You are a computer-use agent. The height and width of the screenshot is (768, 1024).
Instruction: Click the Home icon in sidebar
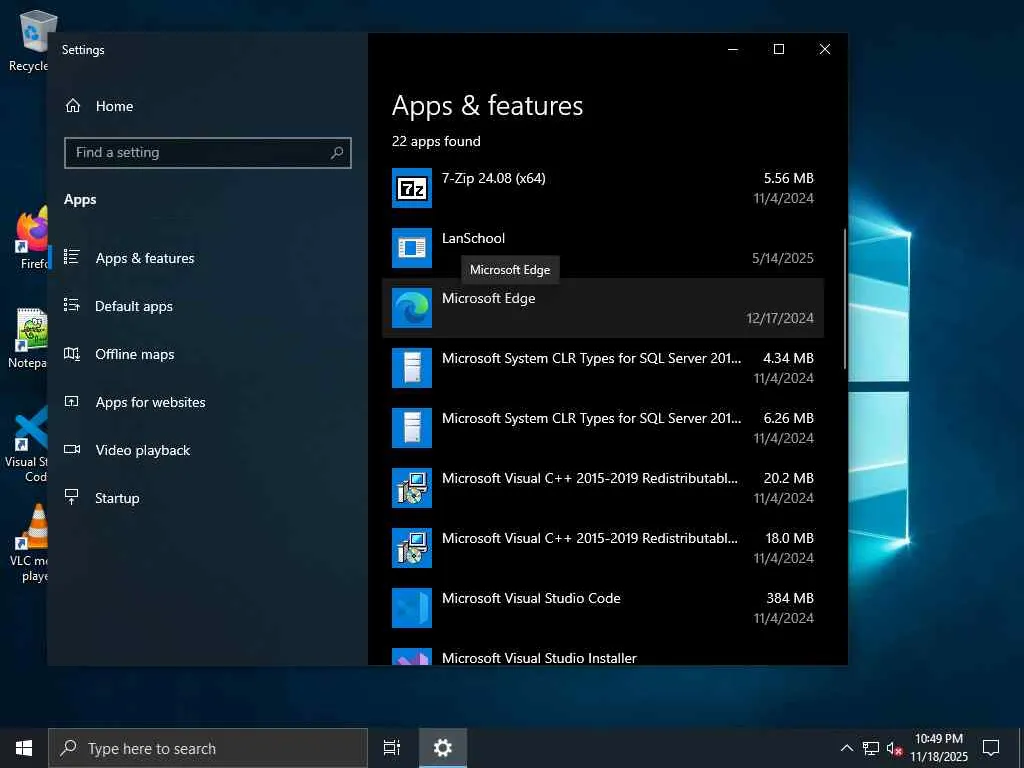(x=72, y=106)
